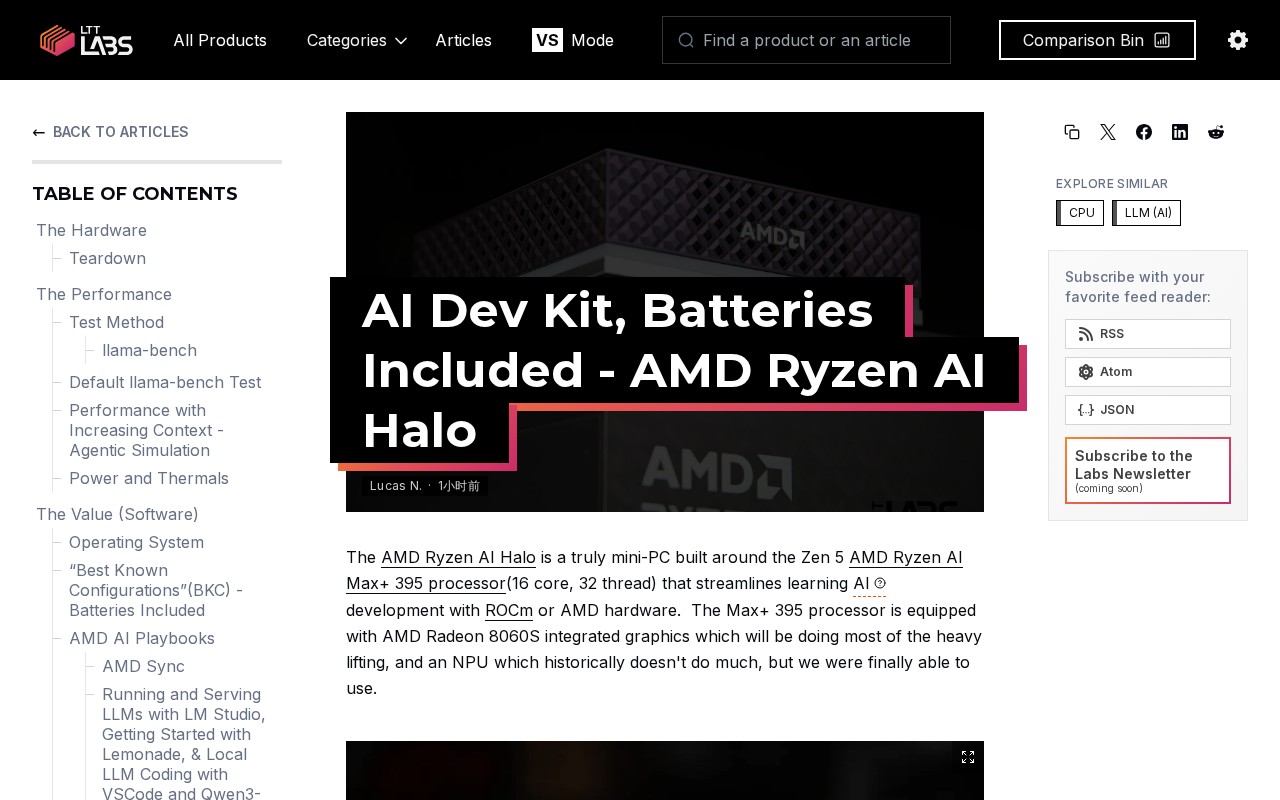Click the back arrow icon
This screenshot has height=800, width=1280.
point(39,132)
